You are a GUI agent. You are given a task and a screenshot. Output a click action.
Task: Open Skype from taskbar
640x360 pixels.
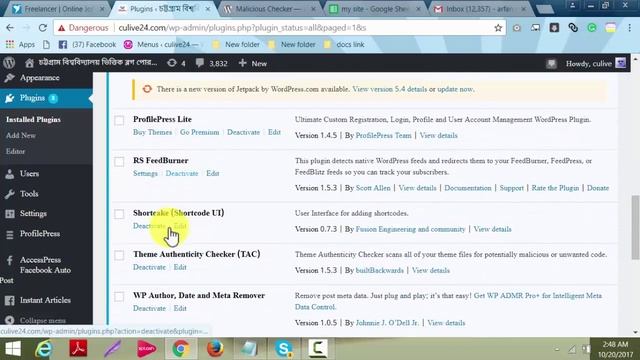click(x=283, y=349)
